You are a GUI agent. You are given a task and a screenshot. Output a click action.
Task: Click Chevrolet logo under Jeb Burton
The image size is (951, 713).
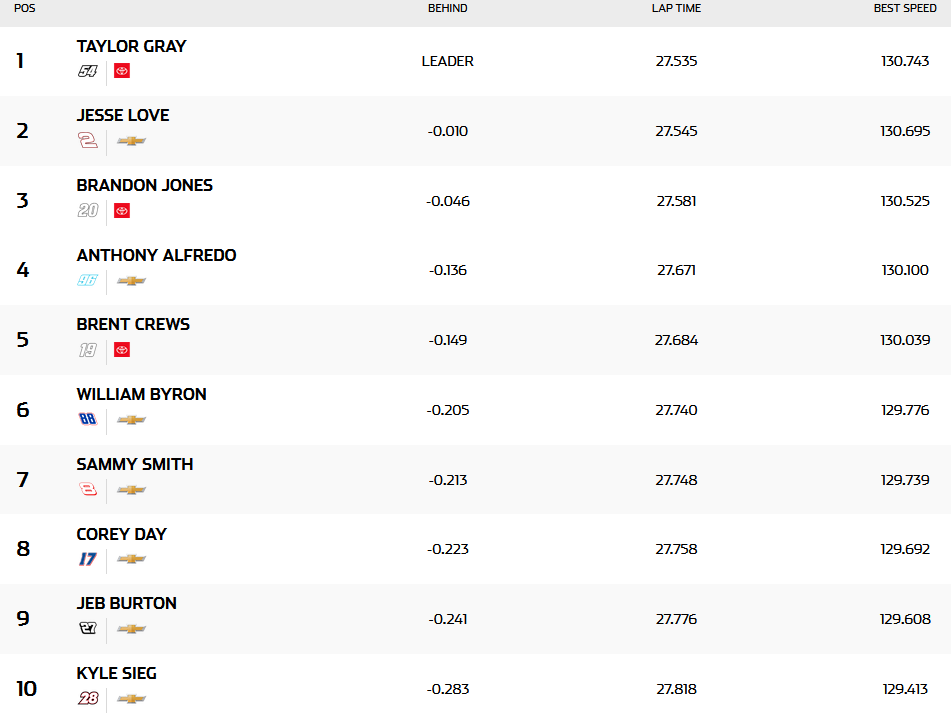click(x=131, y=629)
